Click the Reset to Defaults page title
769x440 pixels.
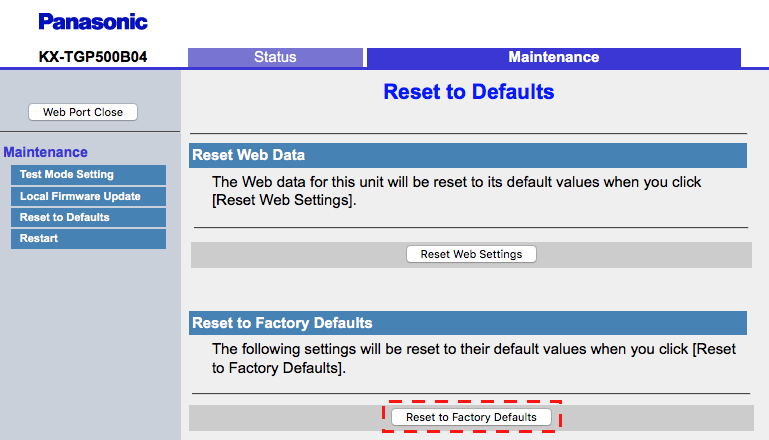coord(469,92)
